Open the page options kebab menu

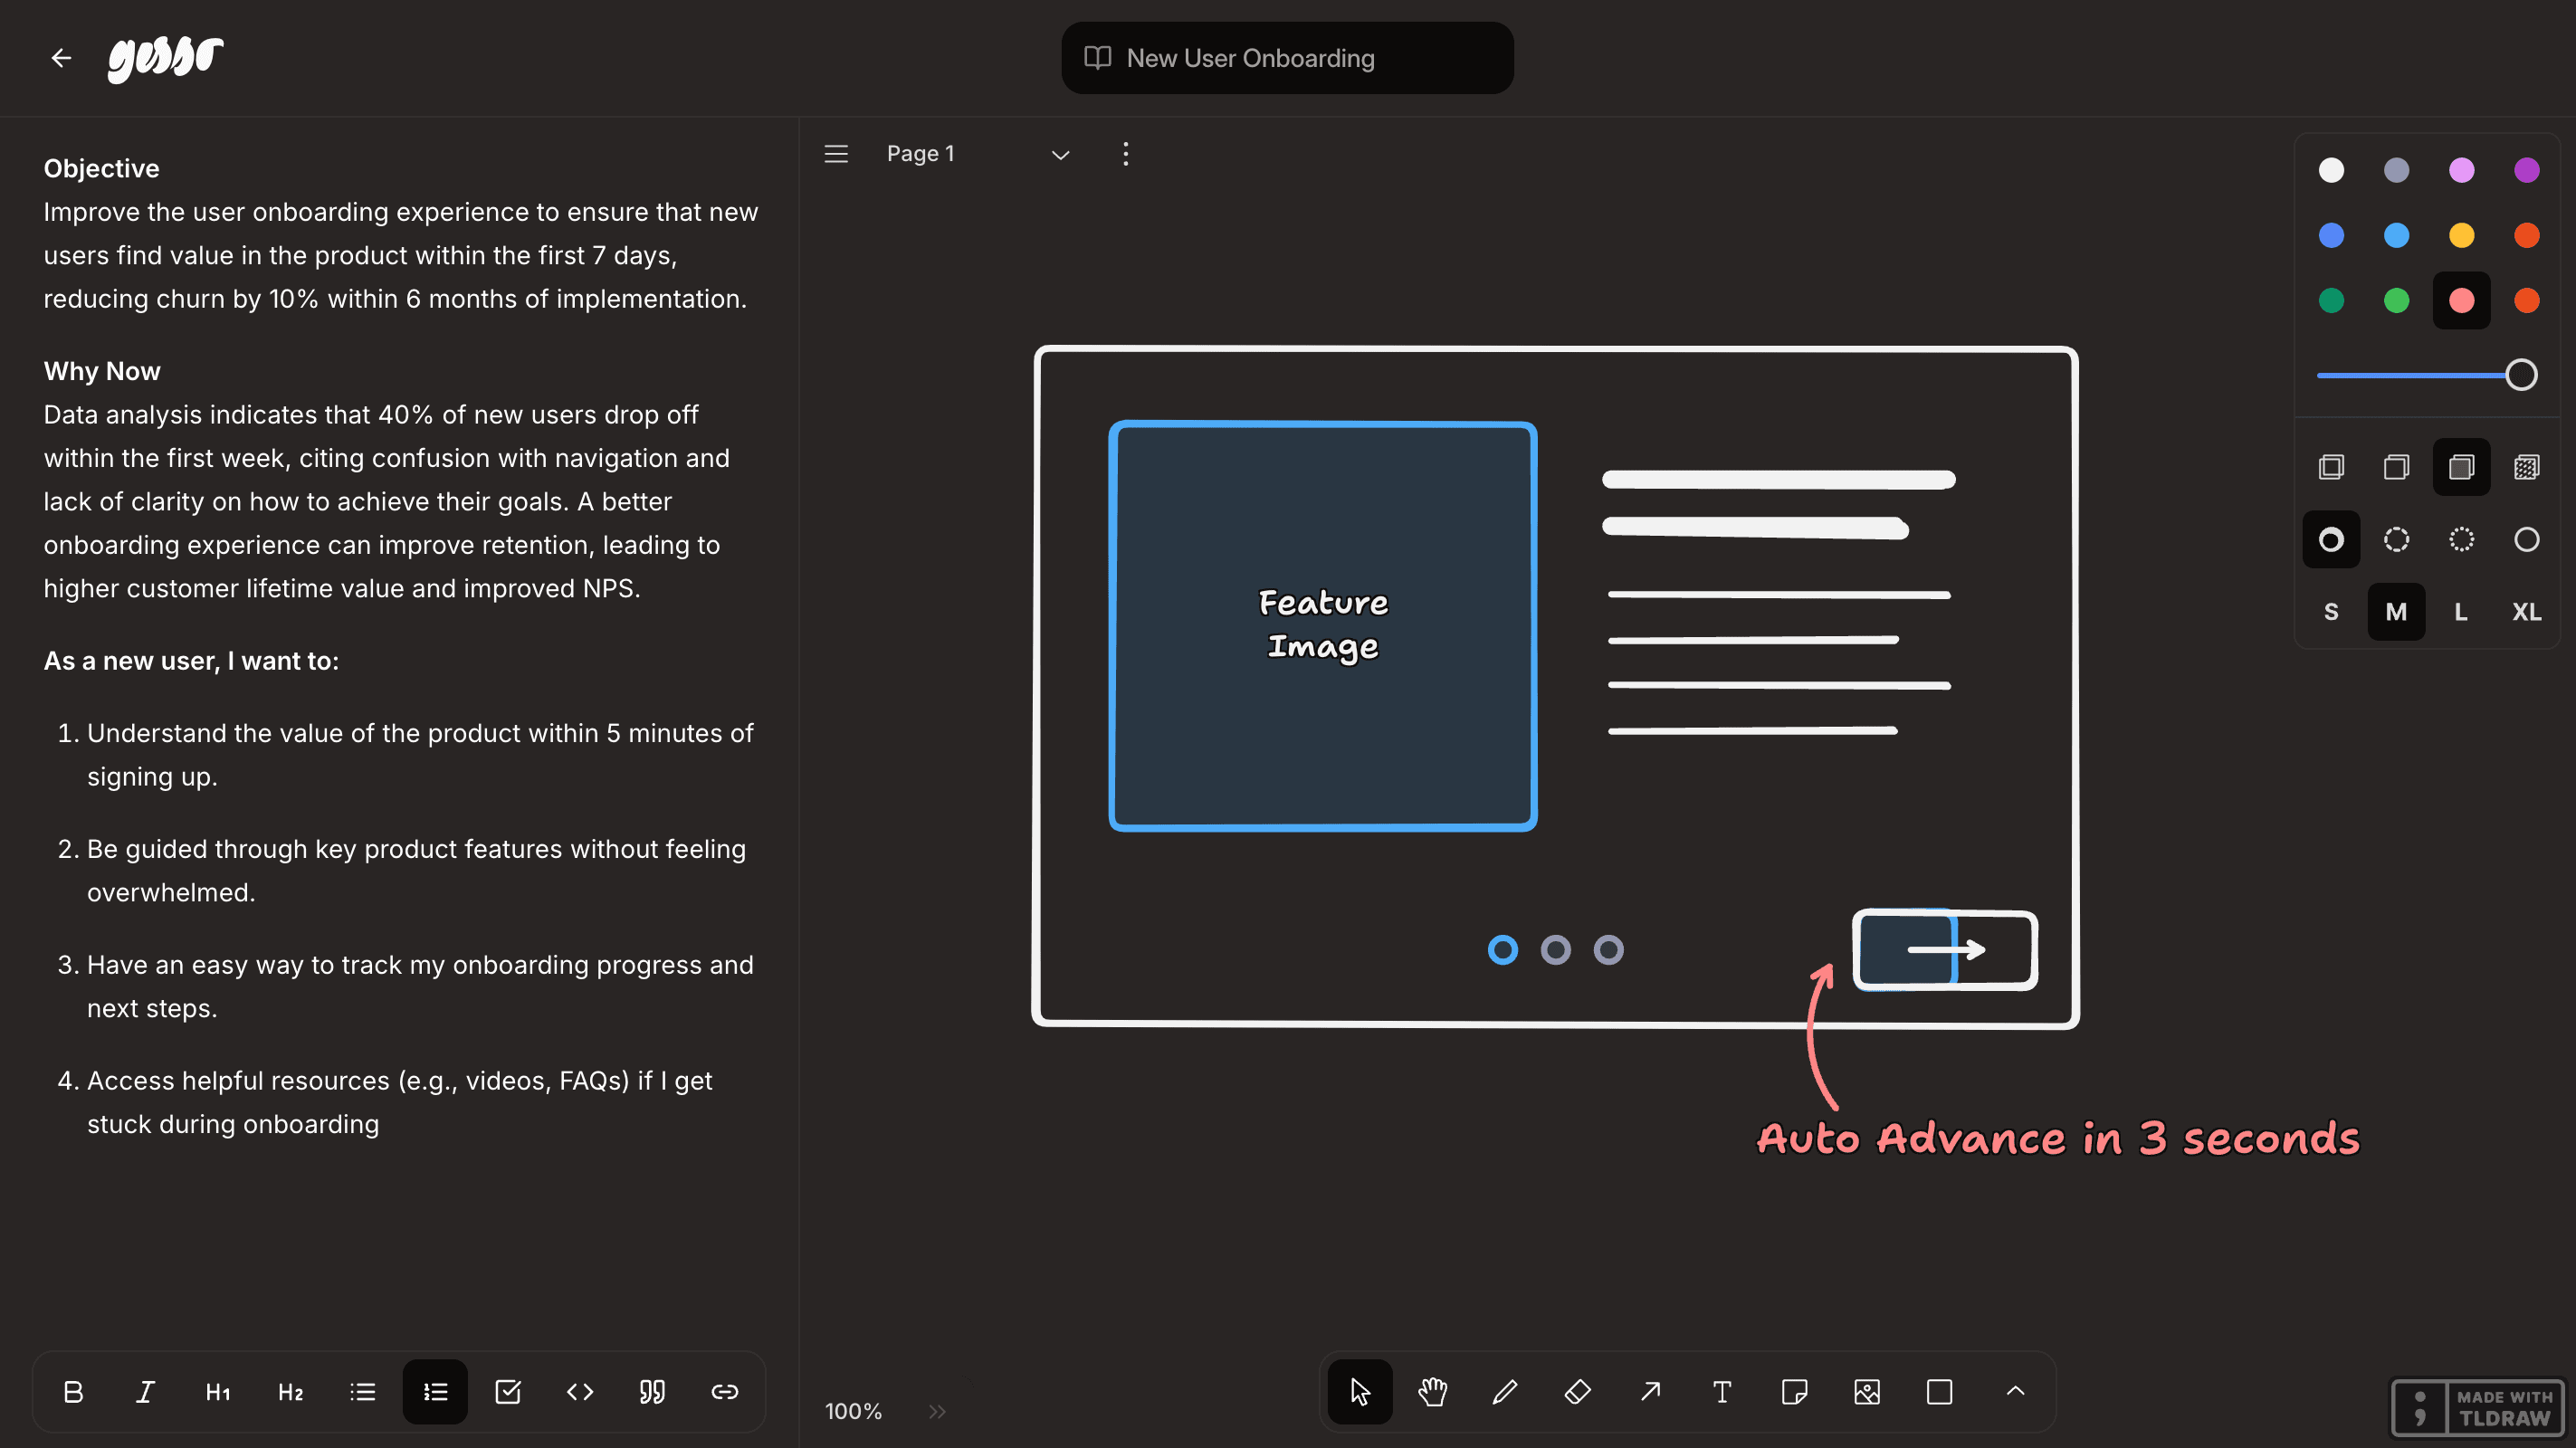click(1126, 154)
